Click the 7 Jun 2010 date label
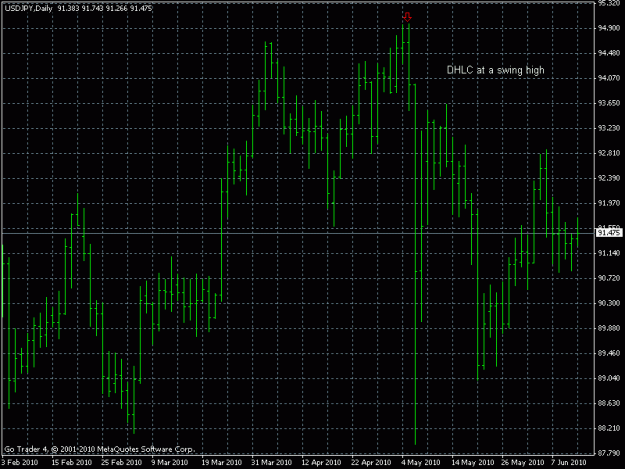The image size is (625, 469). 569,462
